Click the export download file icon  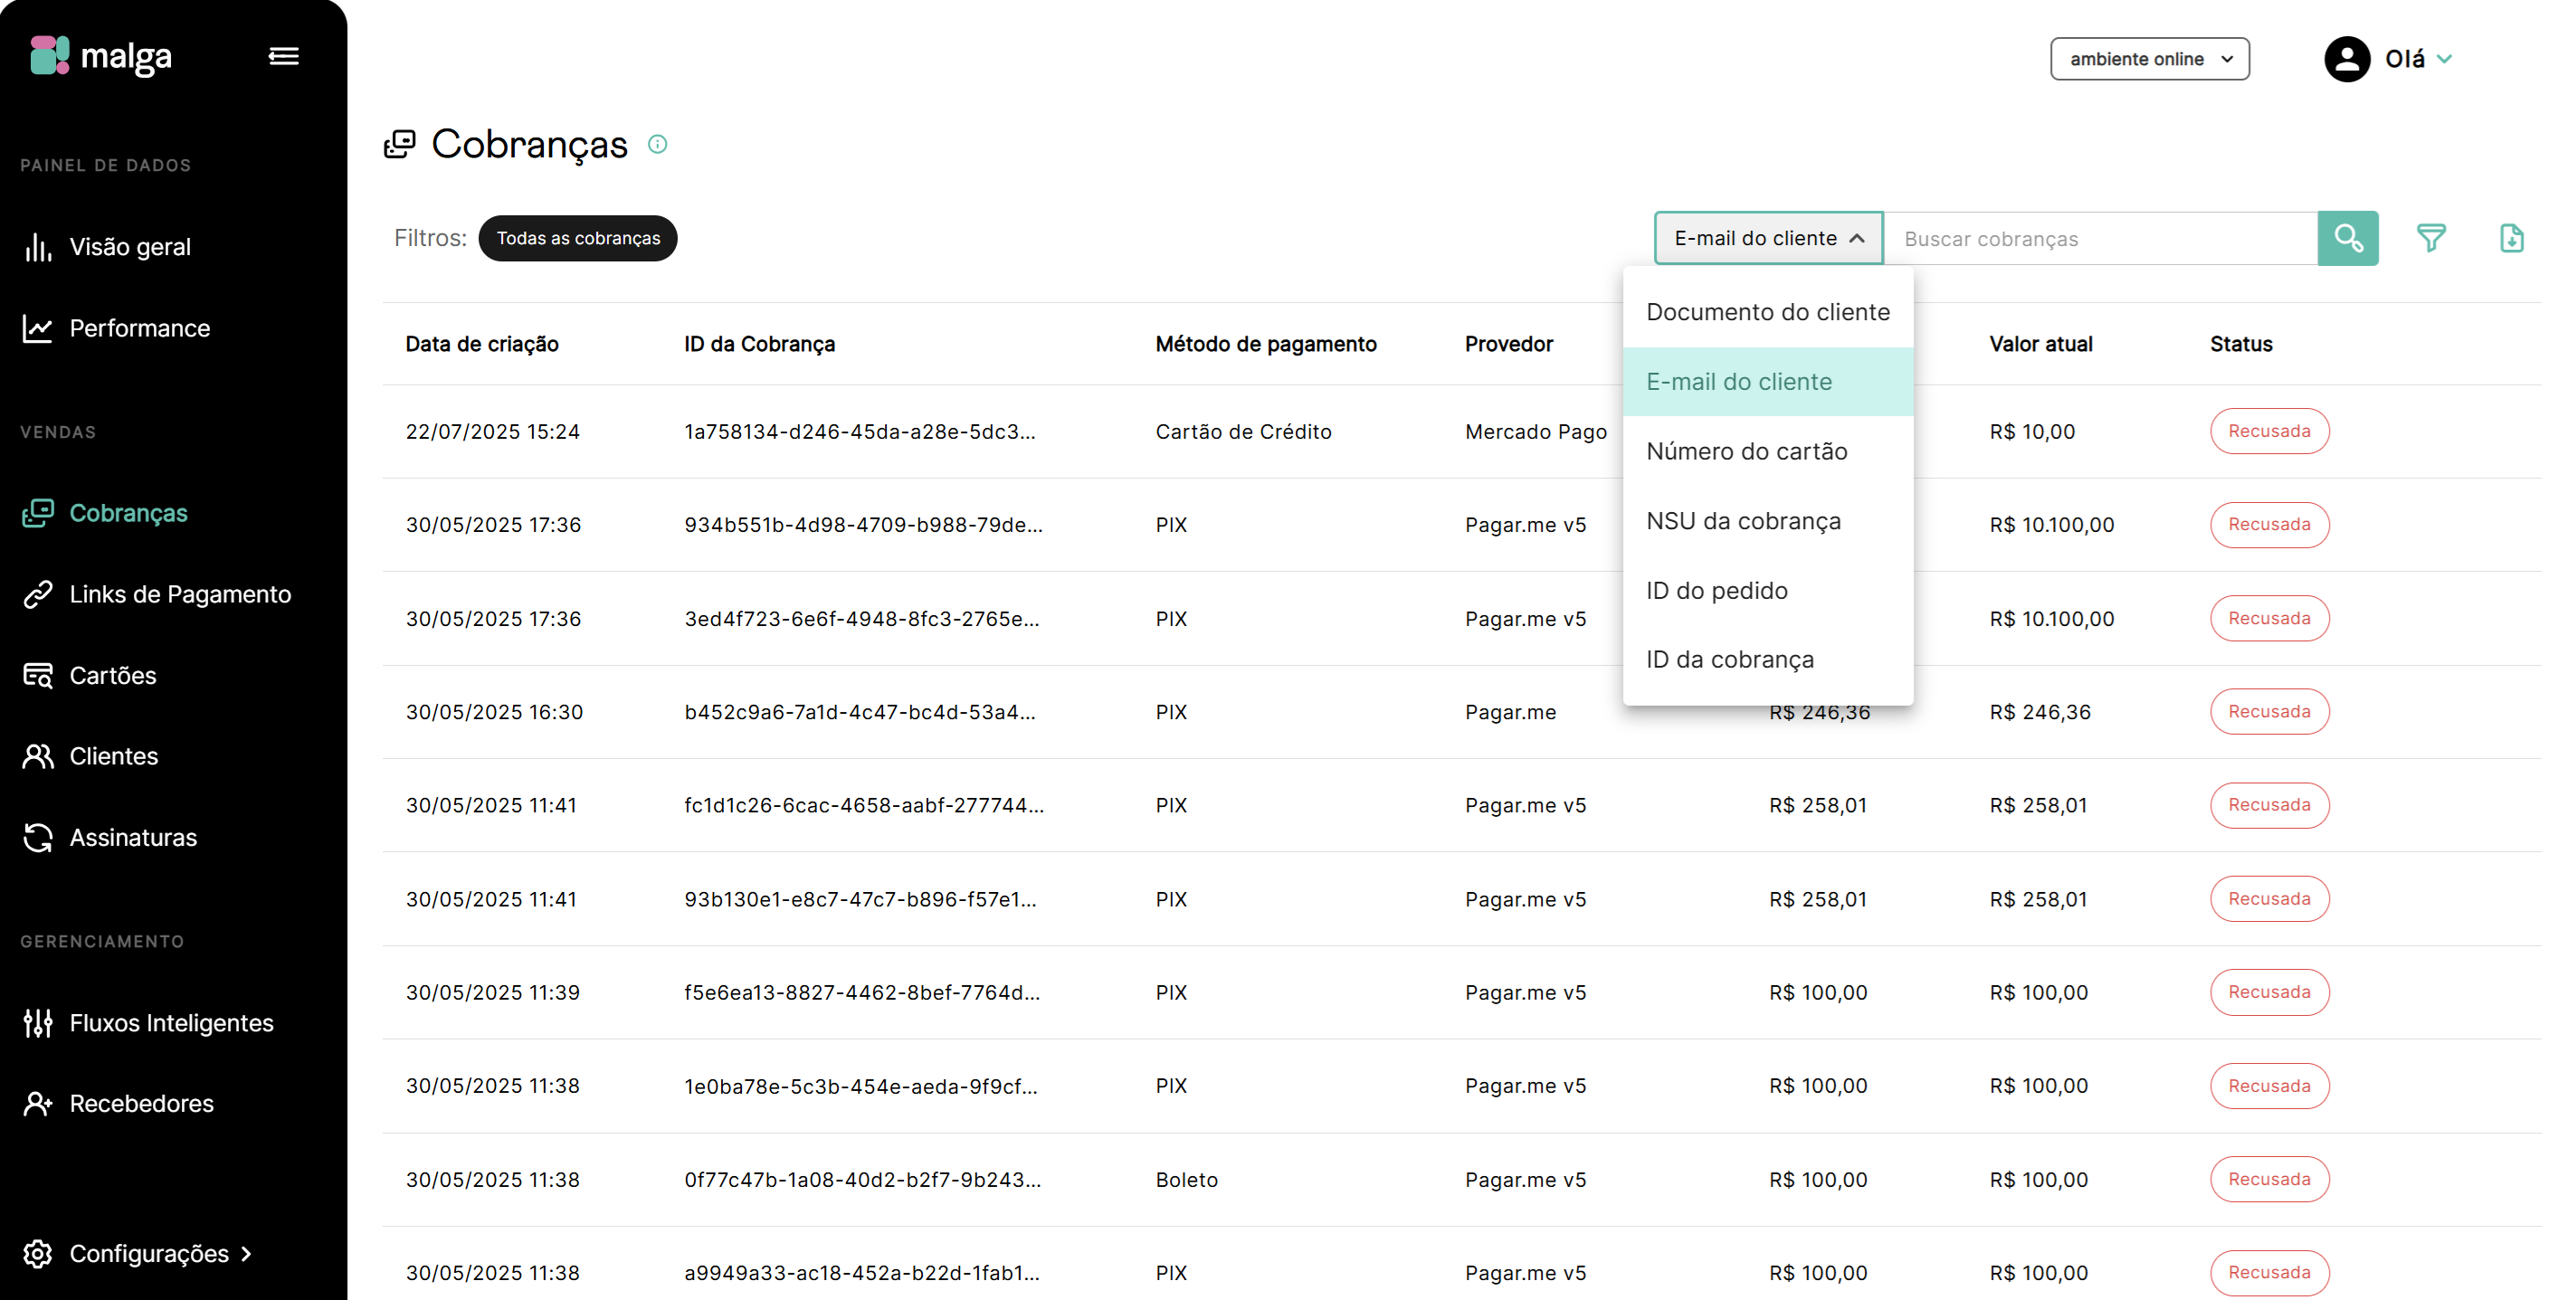point(2511,238)
